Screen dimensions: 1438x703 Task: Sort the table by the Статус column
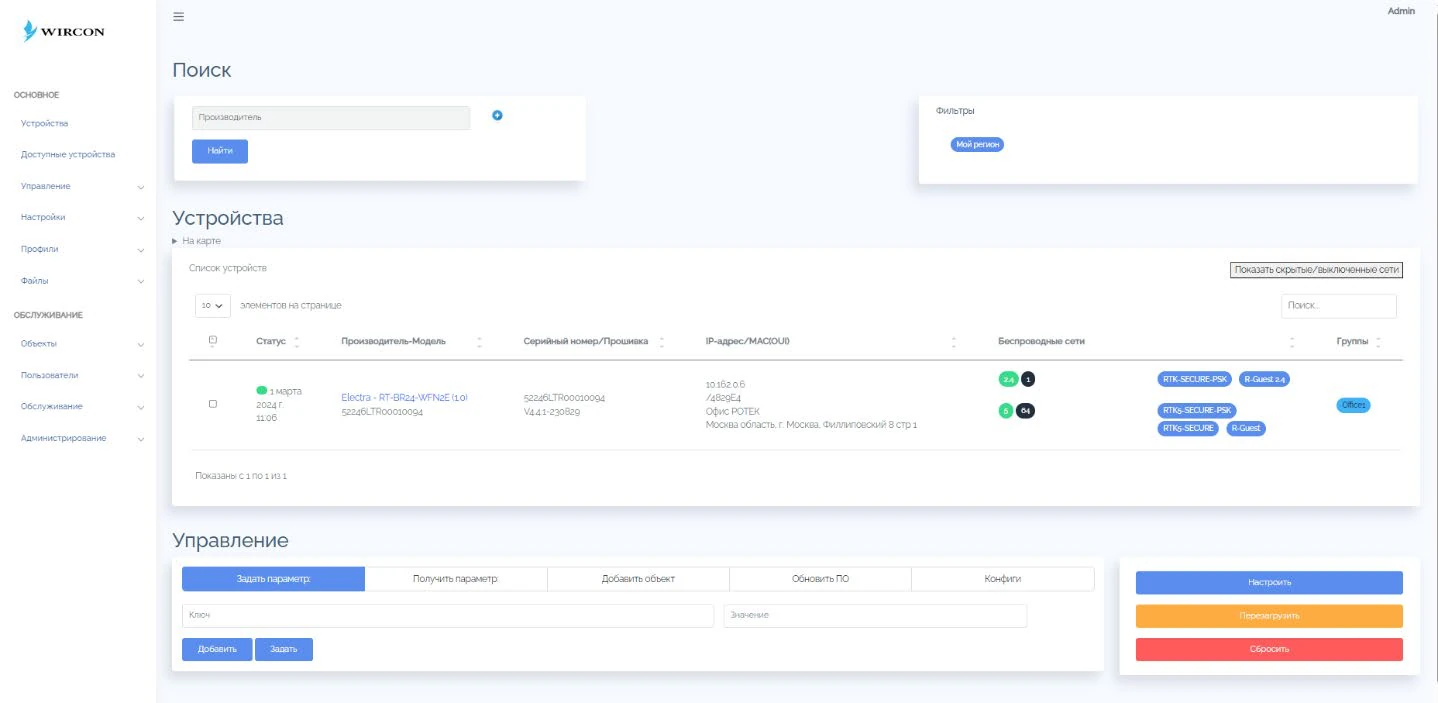297,342
